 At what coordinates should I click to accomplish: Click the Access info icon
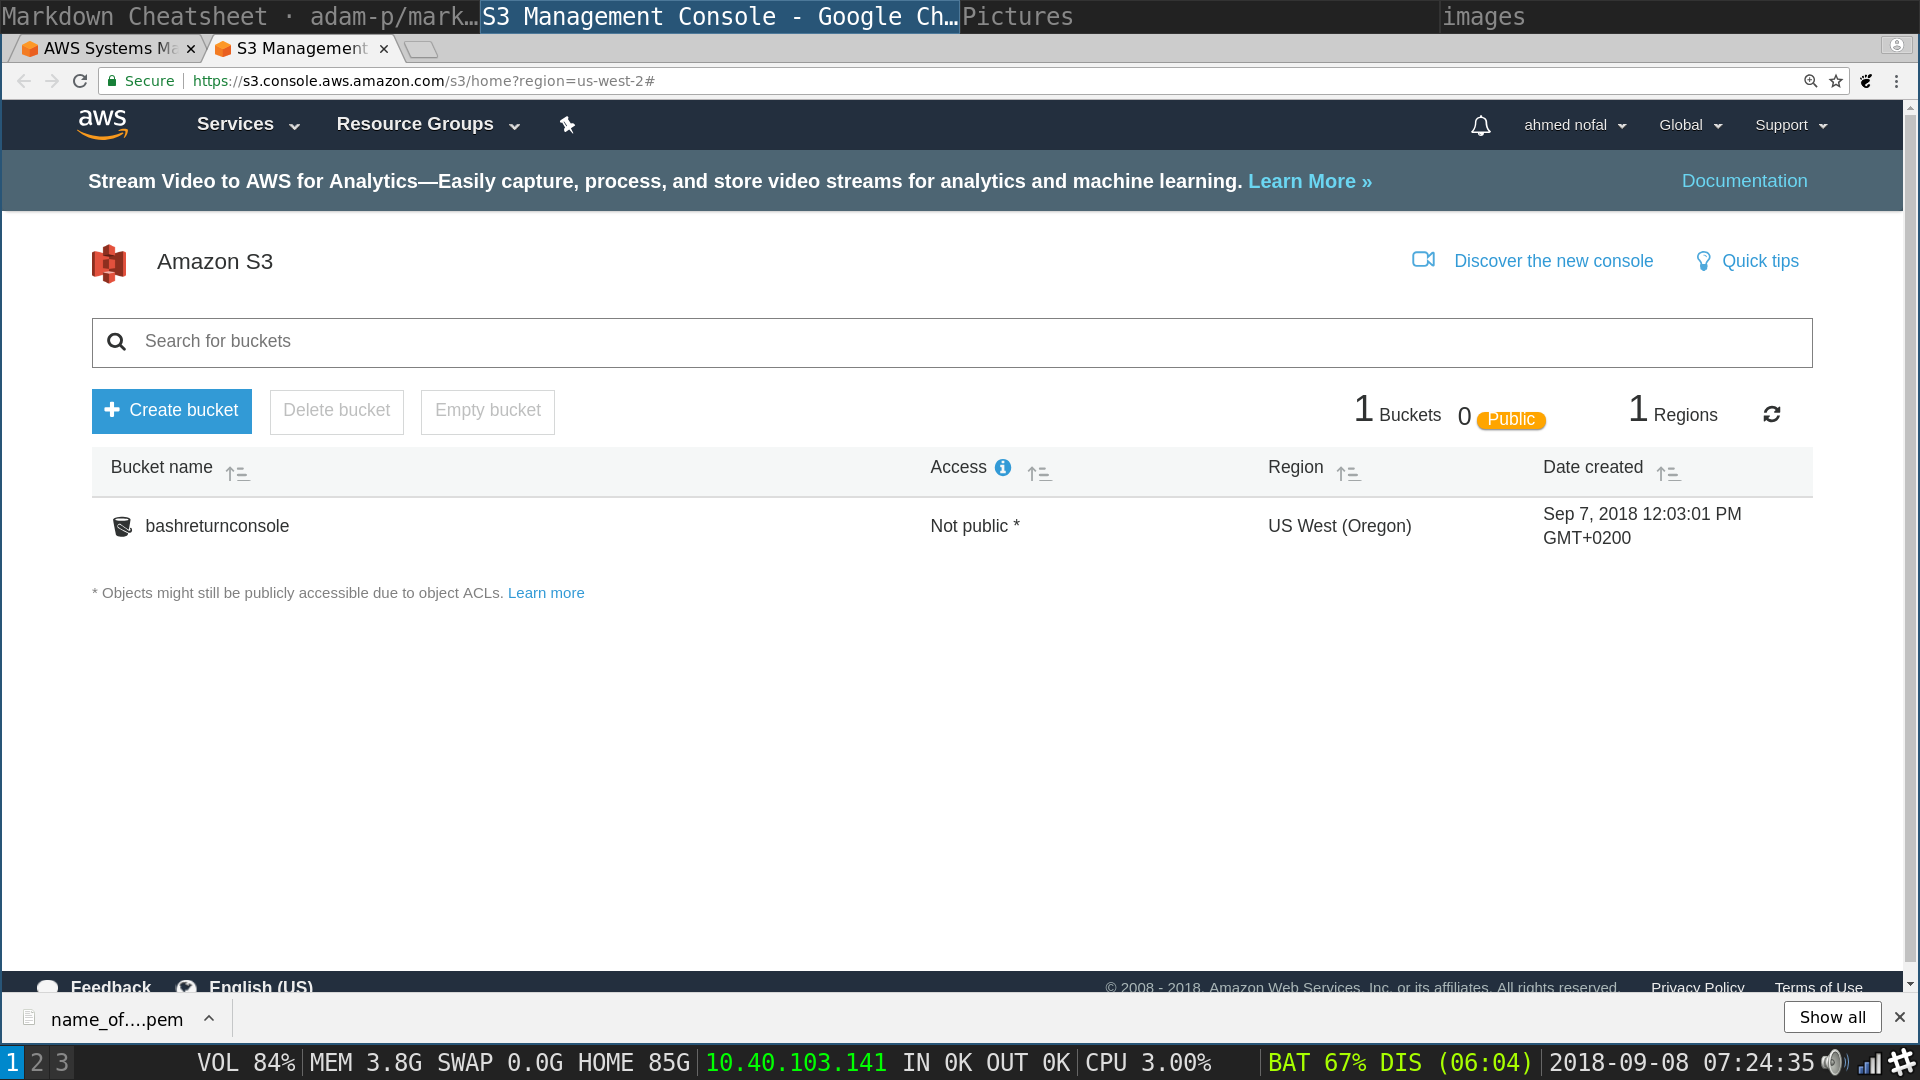click(1003, 468)
